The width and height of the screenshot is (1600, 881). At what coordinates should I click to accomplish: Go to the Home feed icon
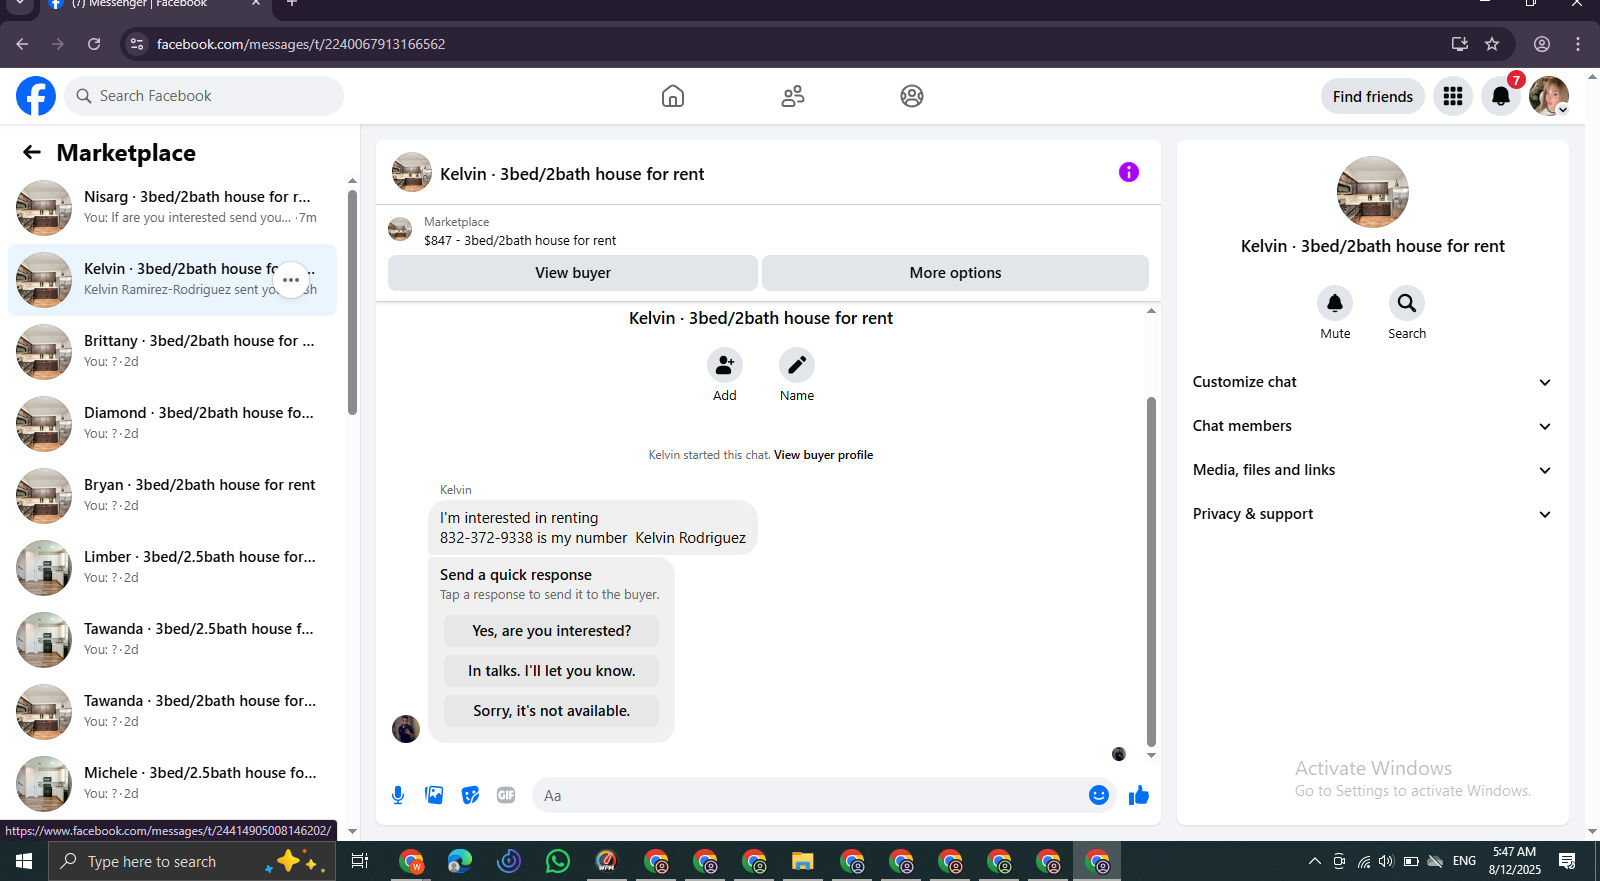[x=673, y=96]
